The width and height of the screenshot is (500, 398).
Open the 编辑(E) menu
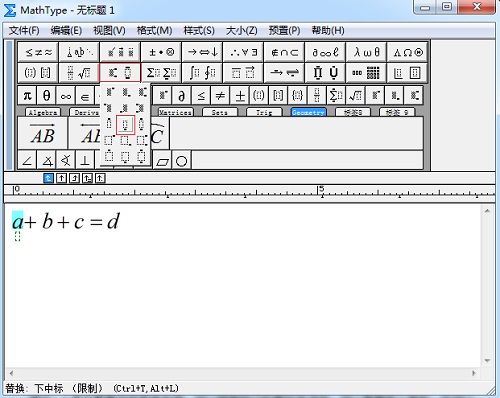click(x=66, y=31)
